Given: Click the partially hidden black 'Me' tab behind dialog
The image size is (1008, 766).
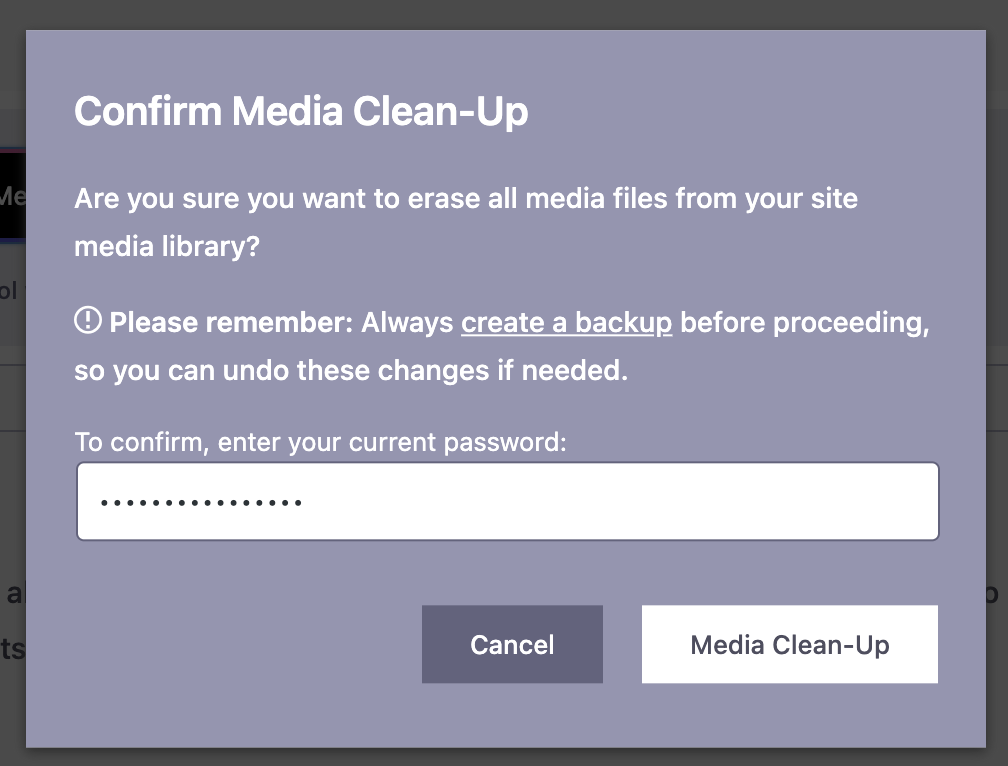Looking at the screenshot, I should click(x=12, y=195).
